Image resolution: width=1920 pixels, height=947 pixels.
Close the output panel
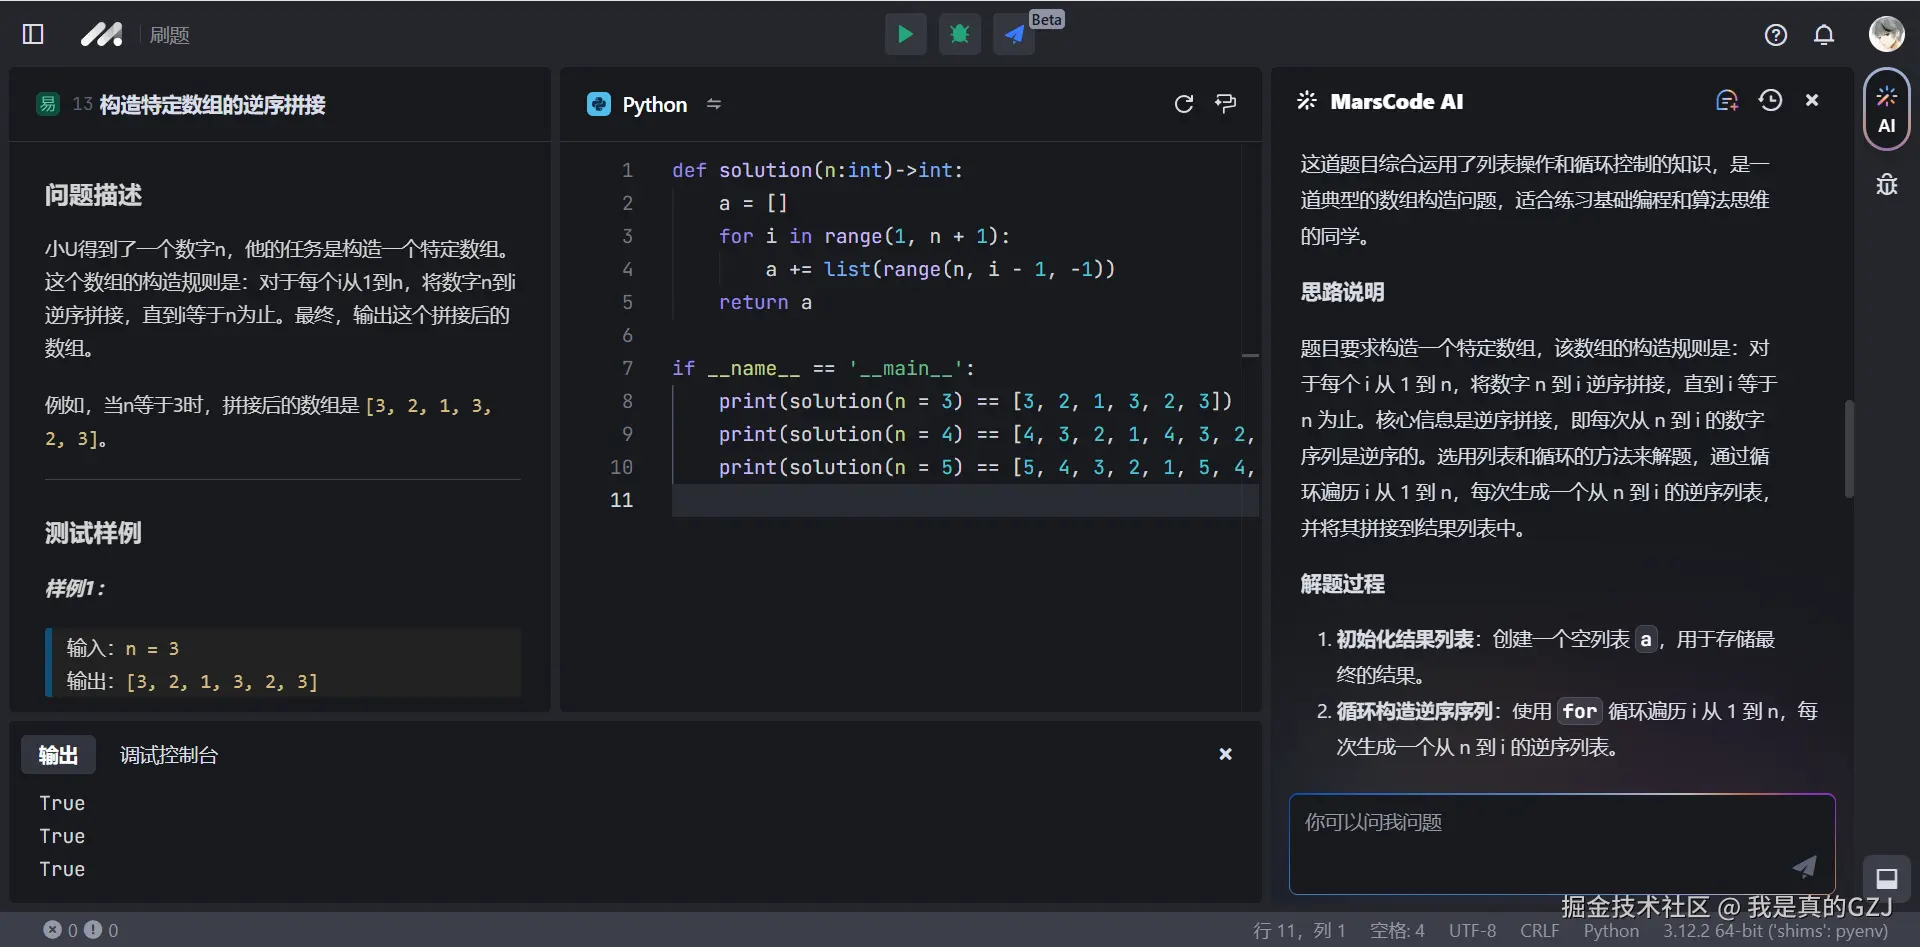[1225, 754]
